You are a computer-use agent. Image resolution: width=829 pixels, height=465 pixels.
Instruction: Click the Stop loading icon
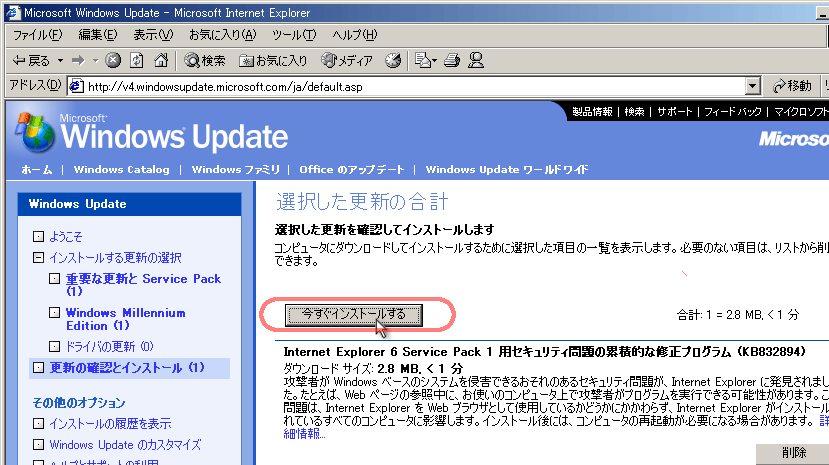(x=113, y=60)
